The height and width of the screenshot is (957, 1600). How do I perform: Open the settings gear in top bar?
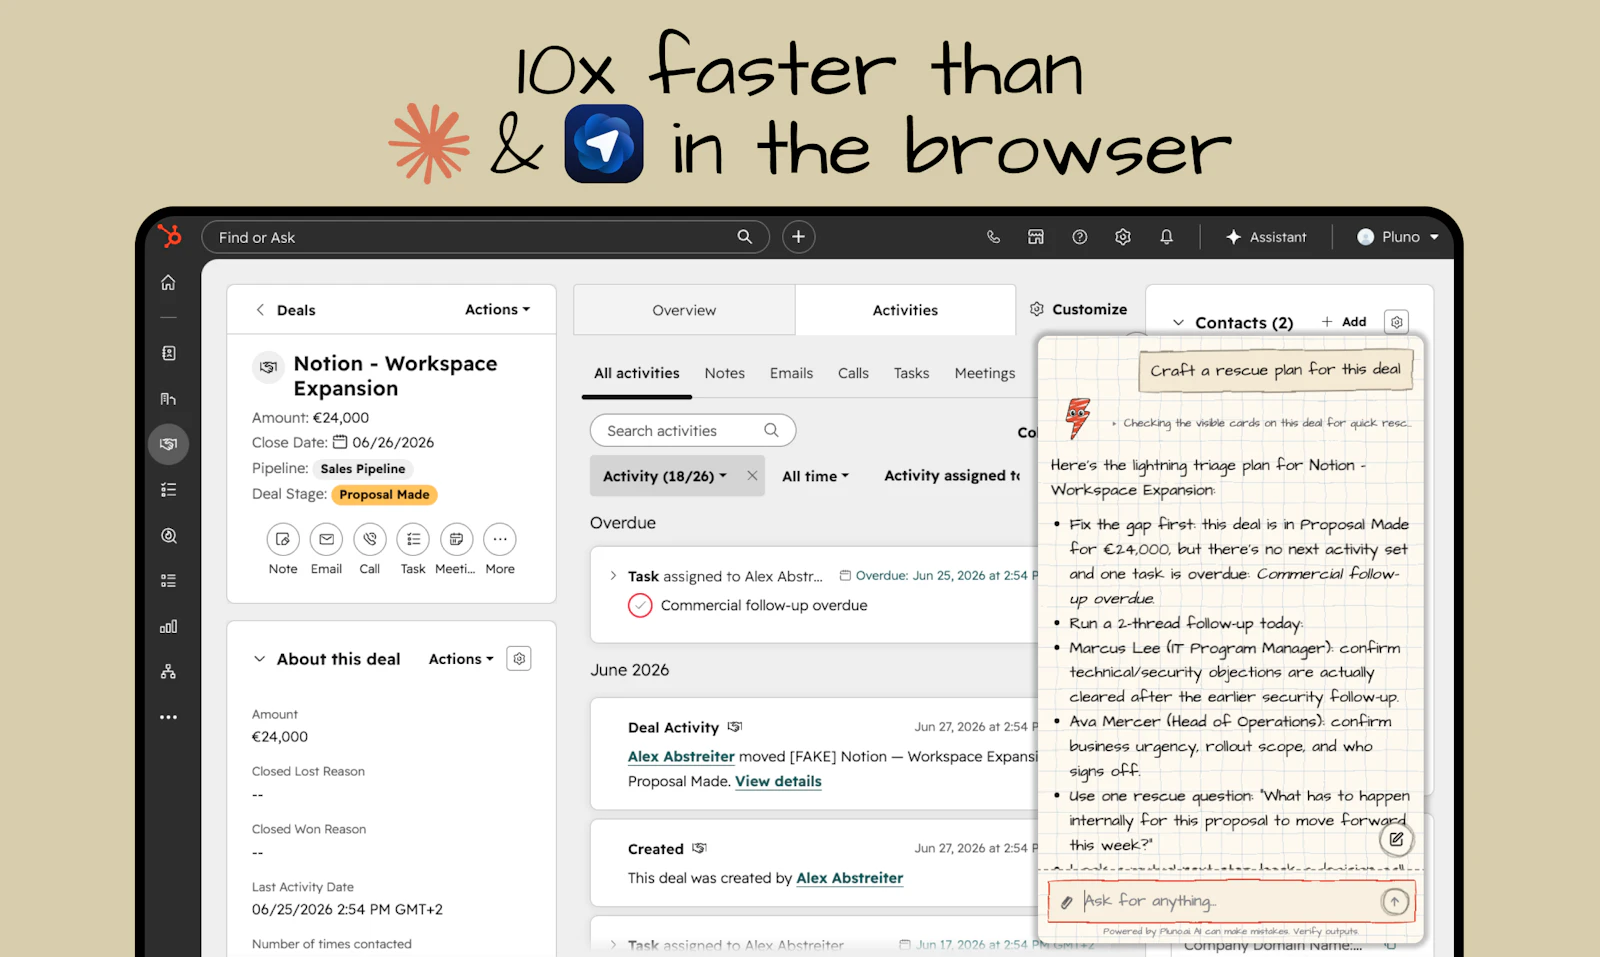[1123, 237]
